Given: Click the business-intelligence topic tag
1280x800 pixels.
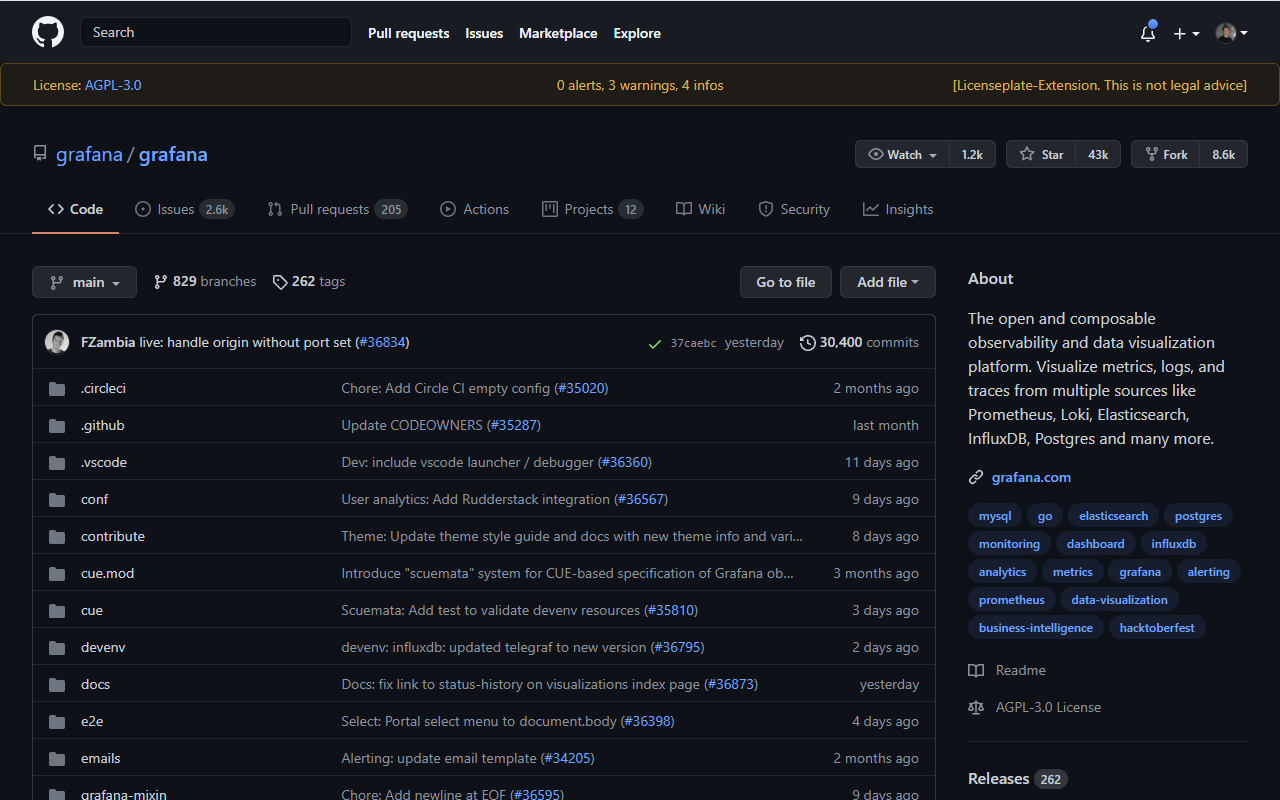Looking at the screenshot, I should 1036,628.
